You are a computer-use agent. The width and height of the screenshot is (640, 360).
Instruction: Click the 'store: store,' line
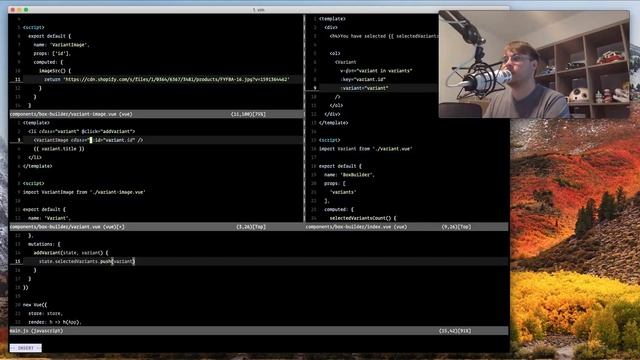45,313
